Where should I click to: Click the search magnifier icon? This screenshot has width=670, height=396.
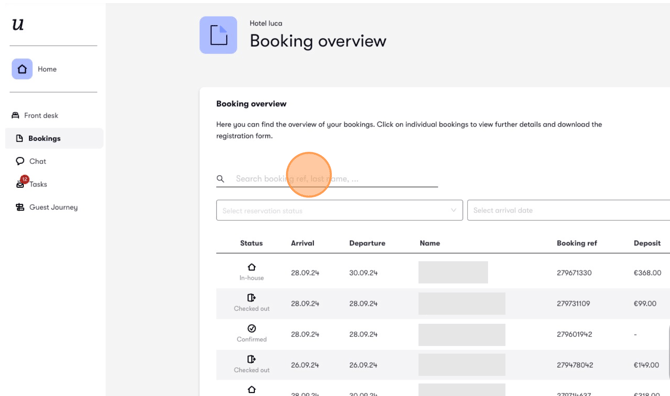click(x=220, y=179)
